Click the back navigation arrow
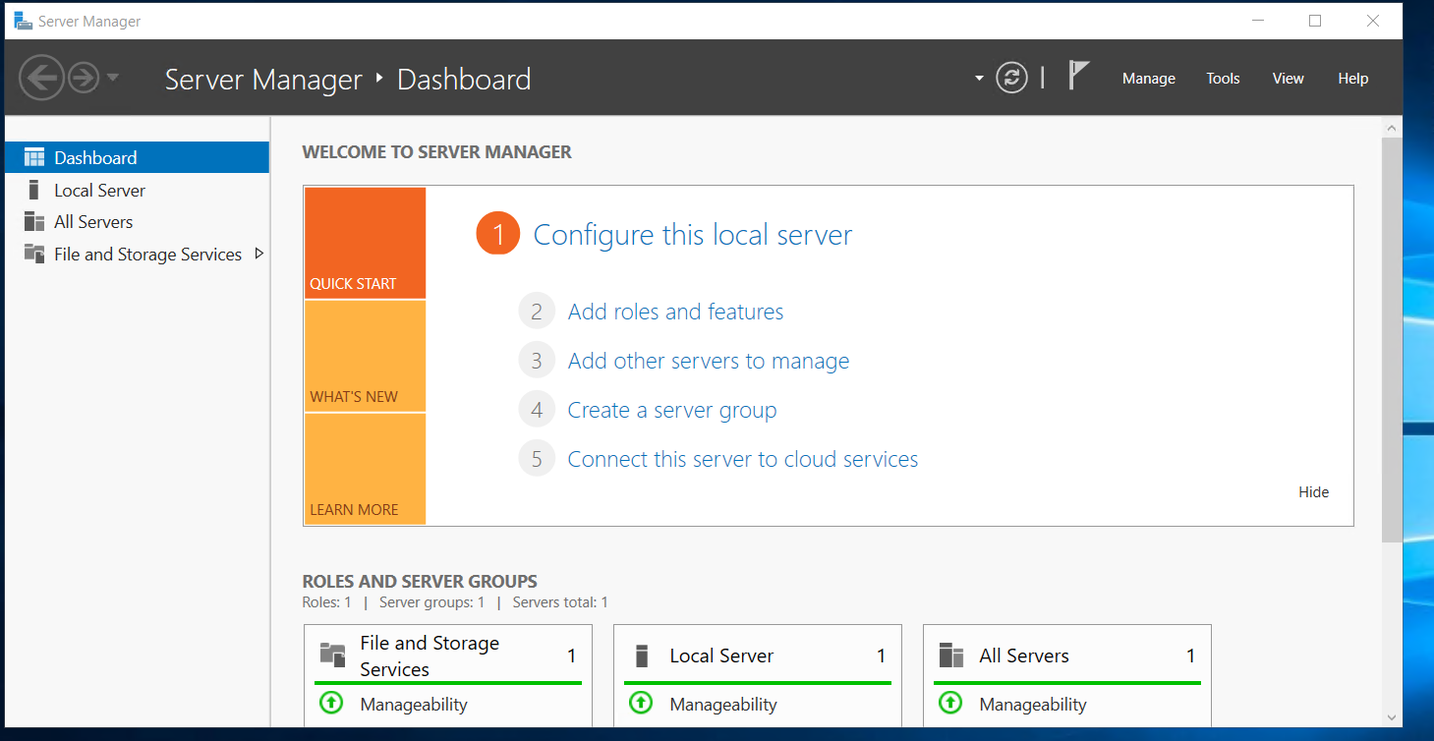This screenshot has width=1434, height=741. 42,77
